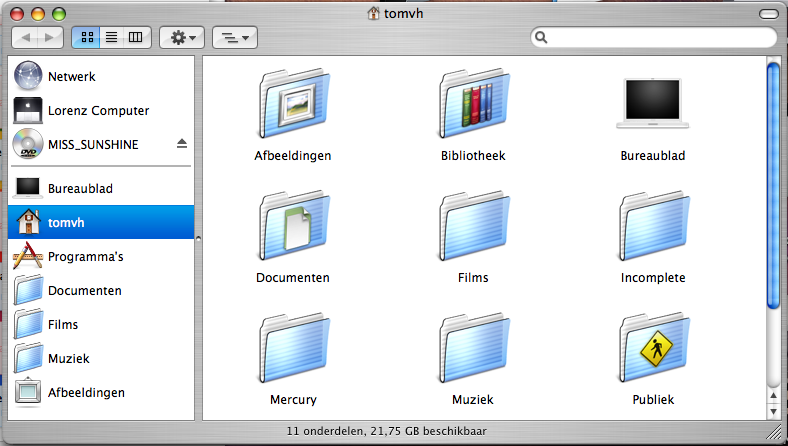Click Documenten folder icon in sidebar
Image resolution: width=788 pixels, height=446 pixels.
28,290
